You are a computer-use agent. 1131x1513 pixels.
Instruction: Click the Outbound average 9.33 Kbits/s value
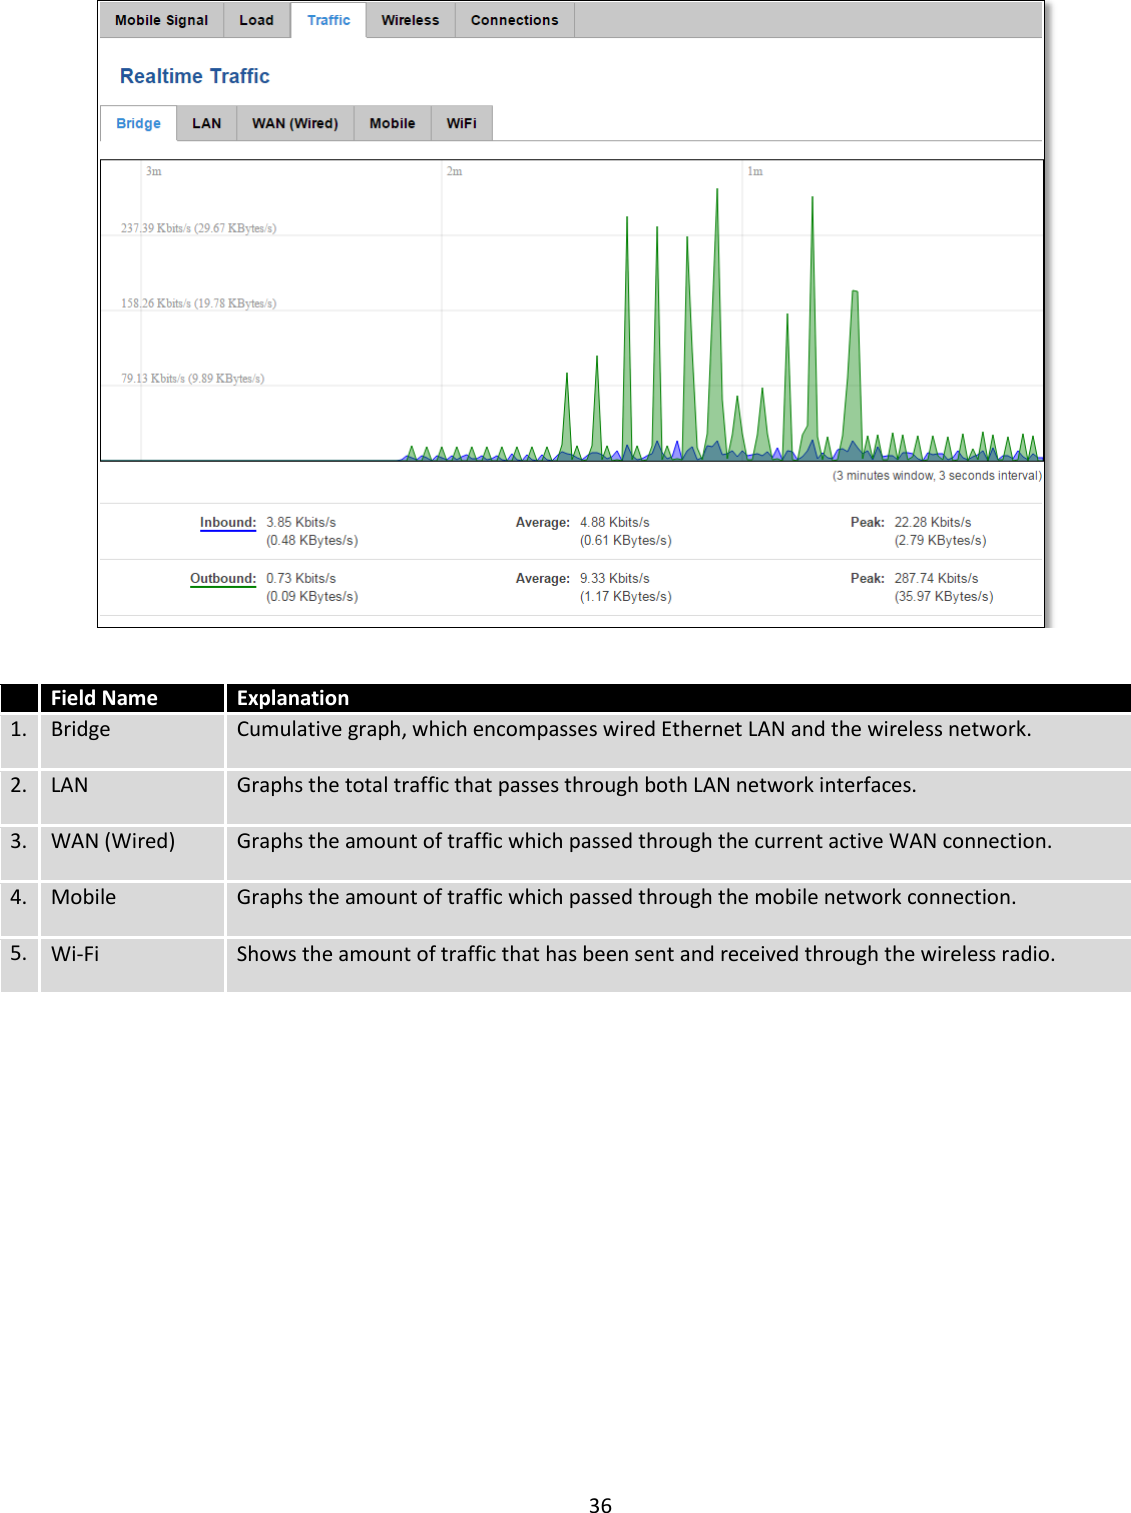615,578
